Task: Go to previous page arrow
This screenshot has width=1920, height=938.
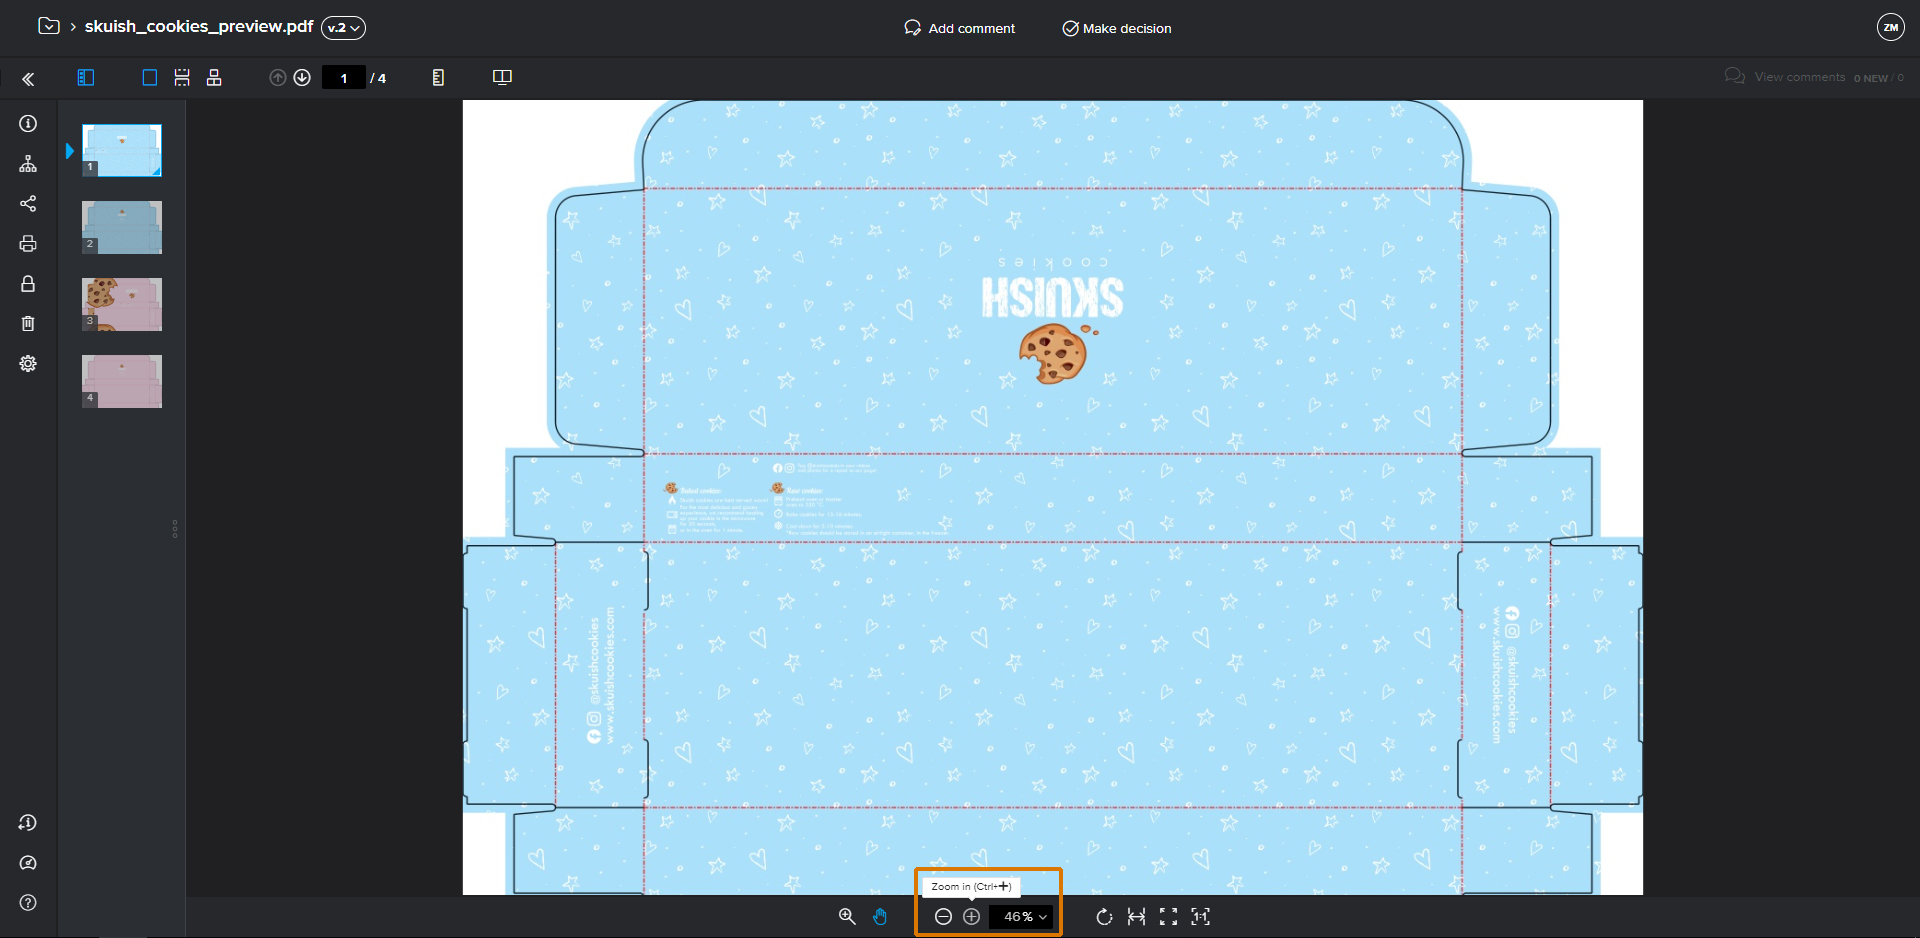Action: click(278, 78)
